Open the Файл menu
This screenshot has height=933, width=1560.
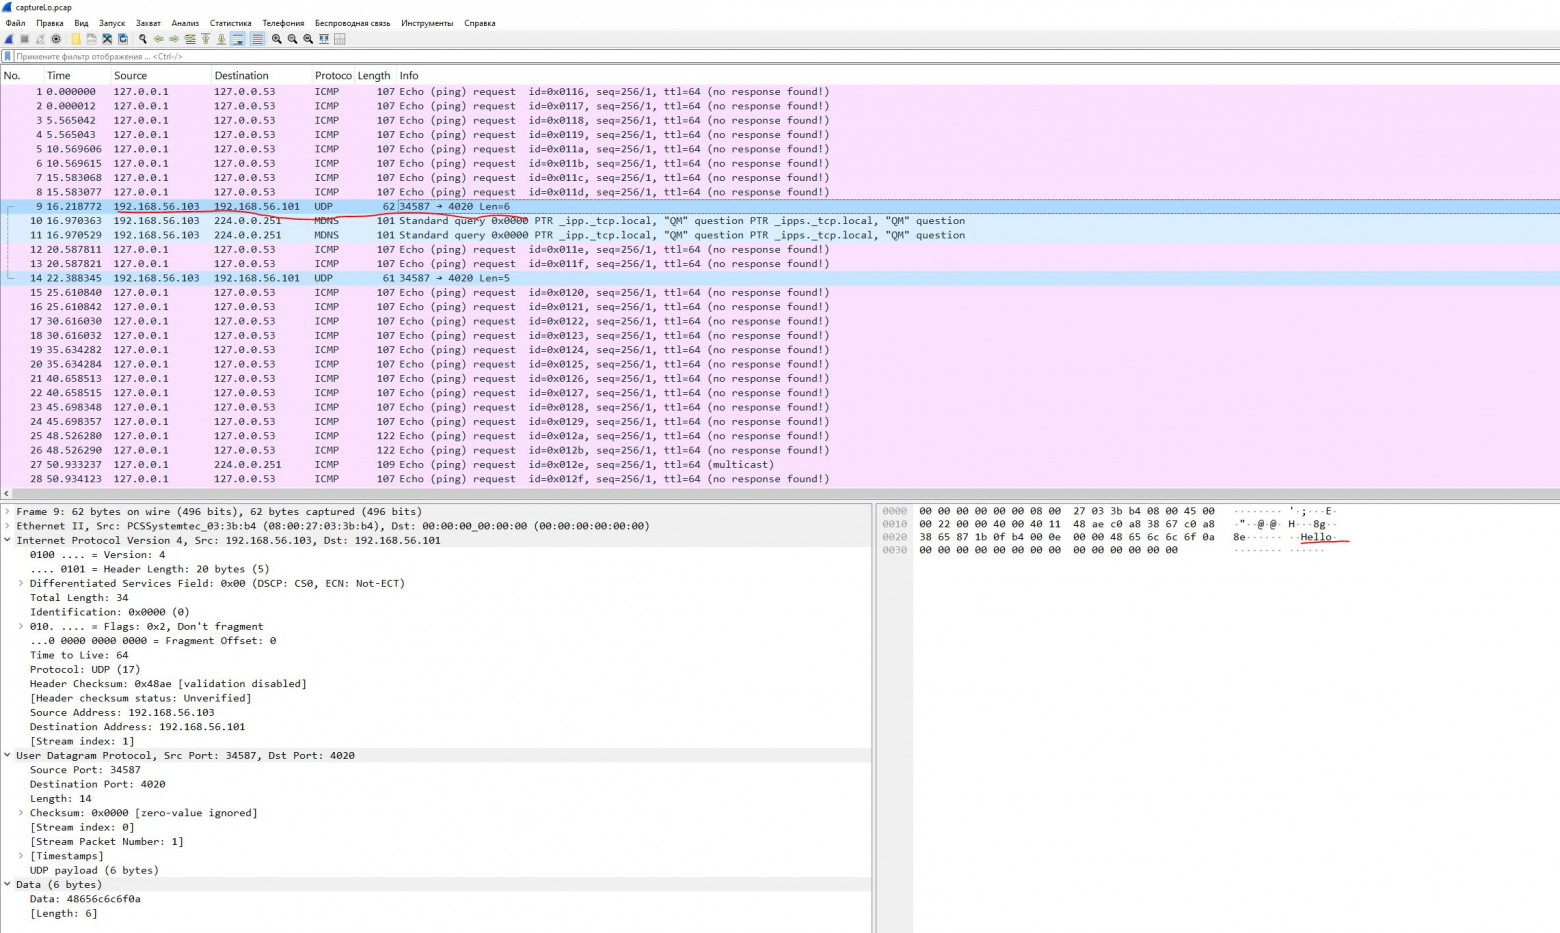tap(15, 23)
